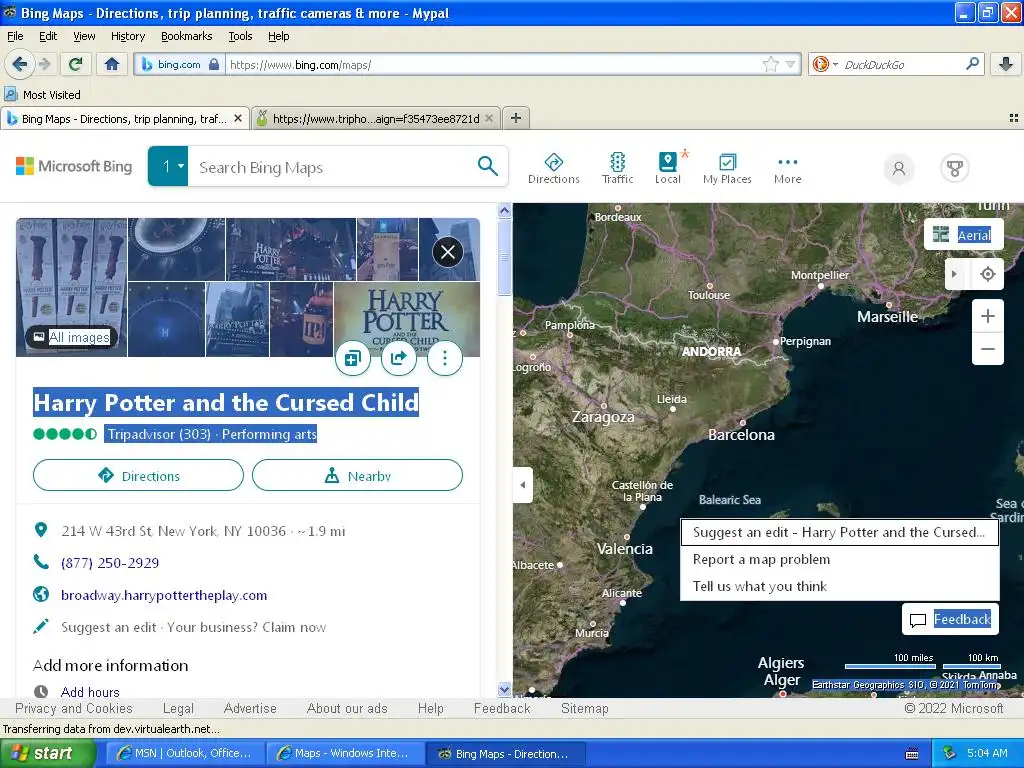Open the Sitemap footer link
This screenshot has width=1024, height=768.
[x=584, y=709]
